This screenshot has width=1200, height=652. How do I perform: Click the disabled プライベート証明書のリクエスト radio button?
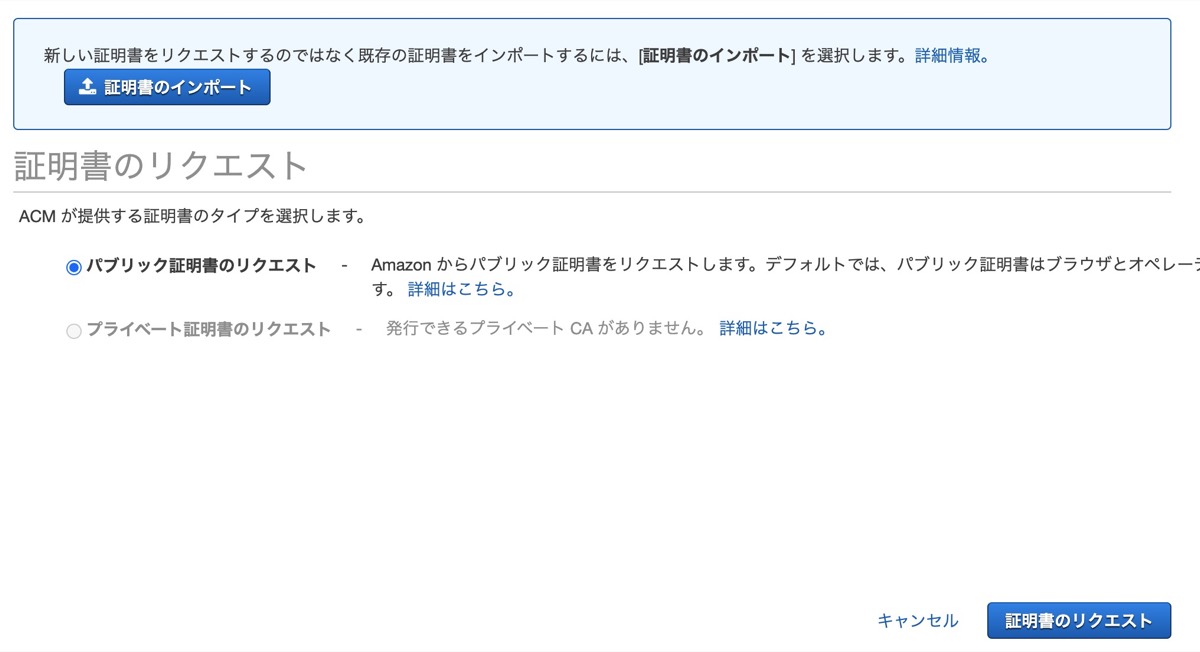pyautogui.click(x=73, y=330)
